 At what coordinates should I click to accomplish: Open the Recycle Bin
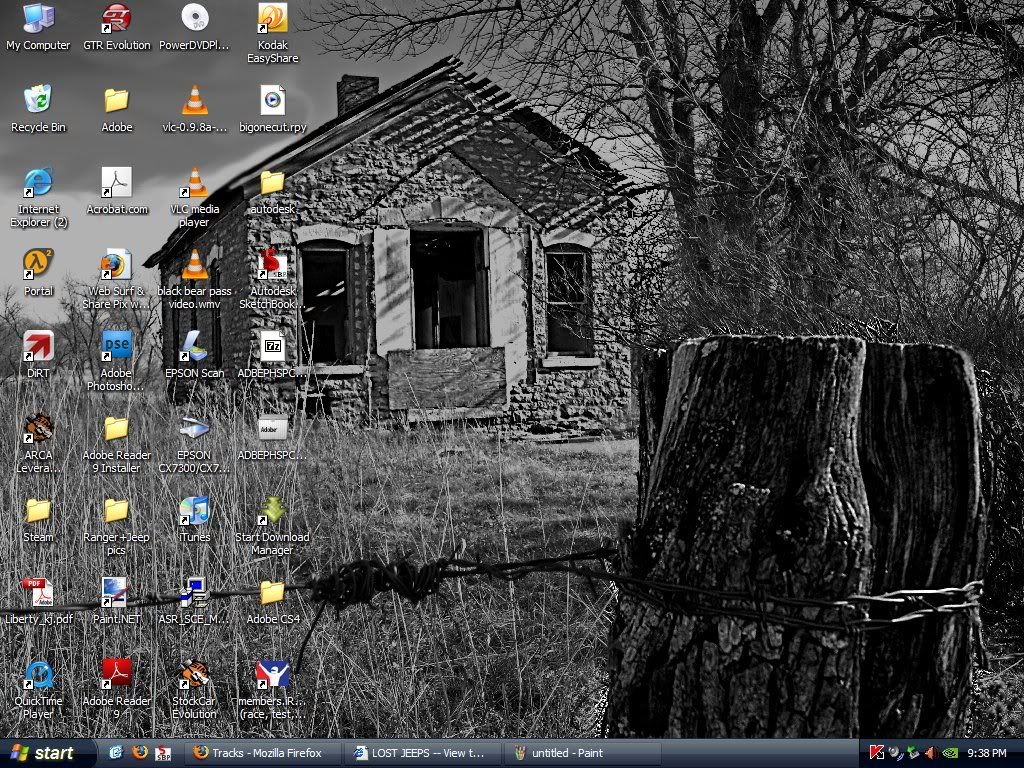[38, 101]
